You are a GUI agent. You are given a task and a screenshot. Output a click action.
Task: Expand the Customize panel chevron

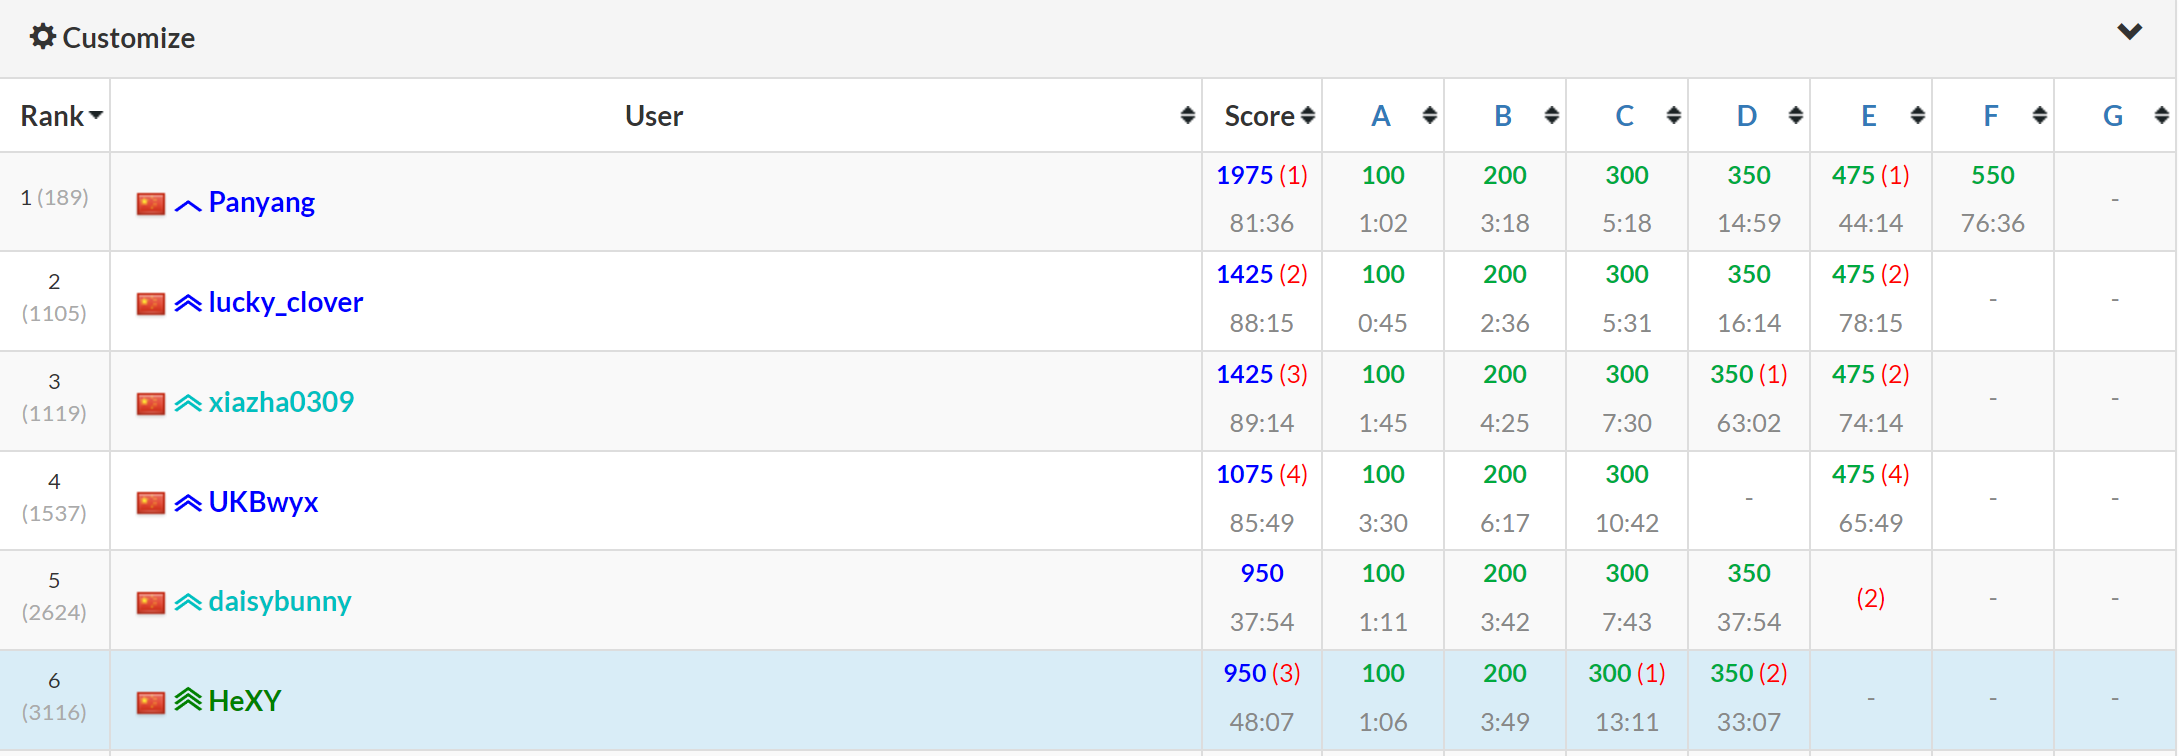2129,32
